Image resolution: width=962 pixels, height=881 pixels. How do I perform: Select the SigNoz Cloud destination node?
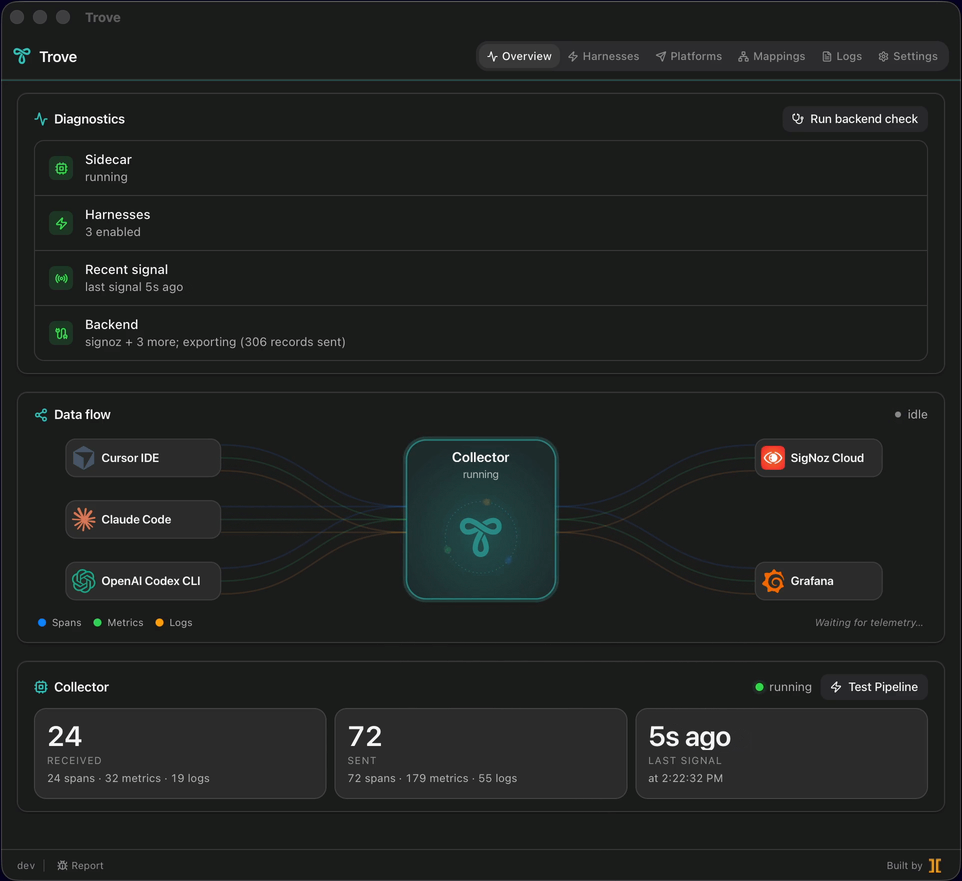(818, 458)
